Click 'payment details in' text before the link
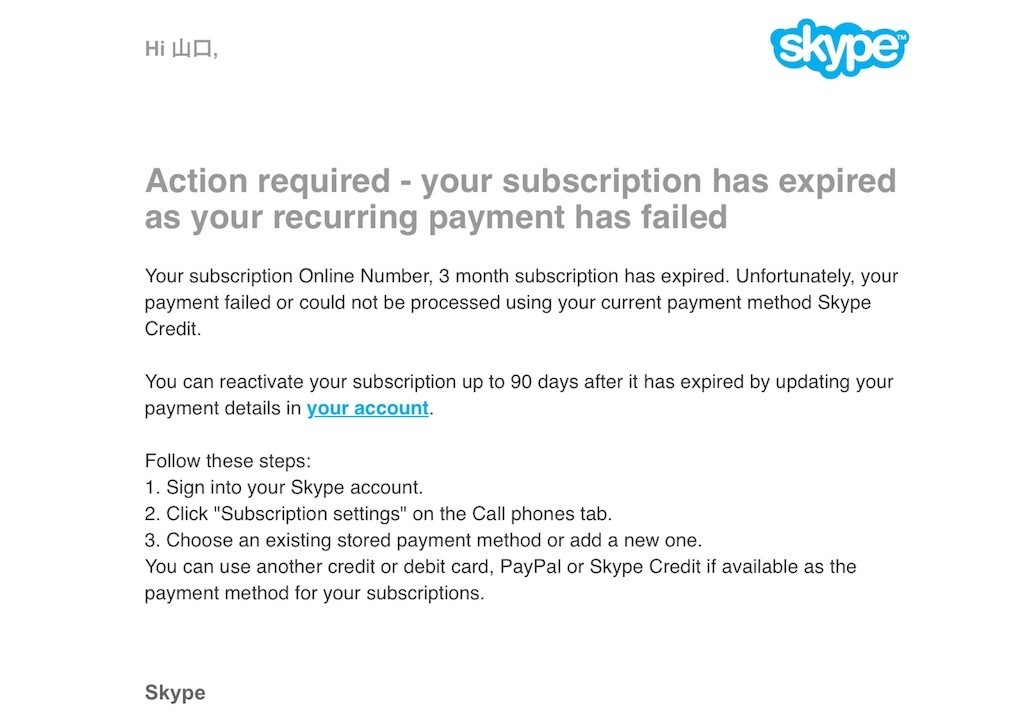Screen dimensions: 1024x719 [x=223, y=408]
